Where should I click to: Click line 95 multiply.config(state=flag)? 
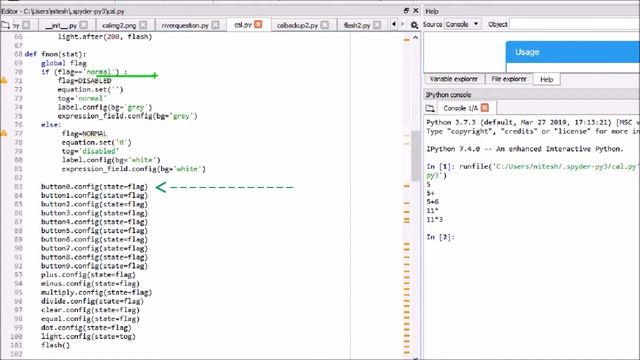(96, 292)
